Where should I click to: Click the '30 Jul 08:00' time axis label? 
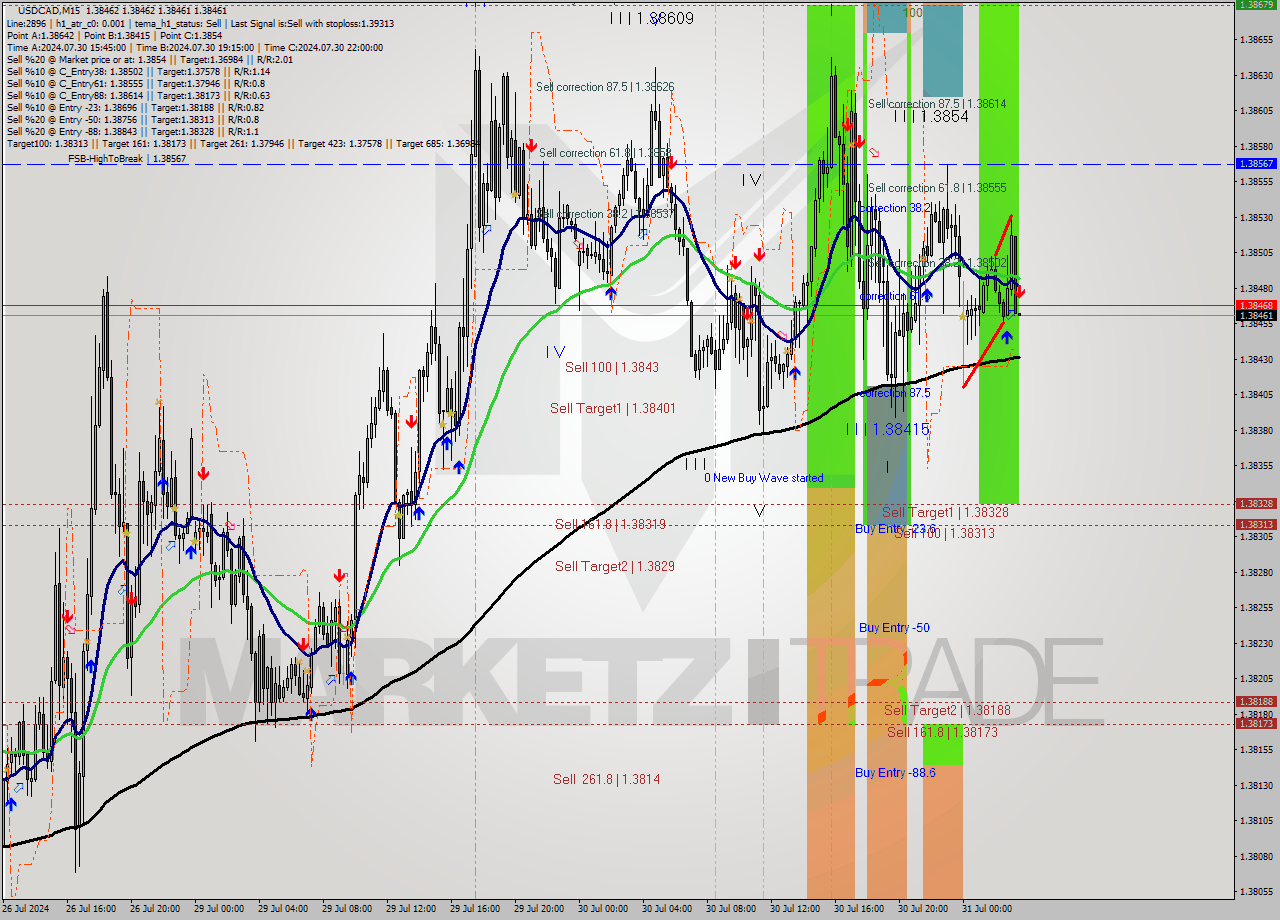pyautogui.click(x=731, y=909)
